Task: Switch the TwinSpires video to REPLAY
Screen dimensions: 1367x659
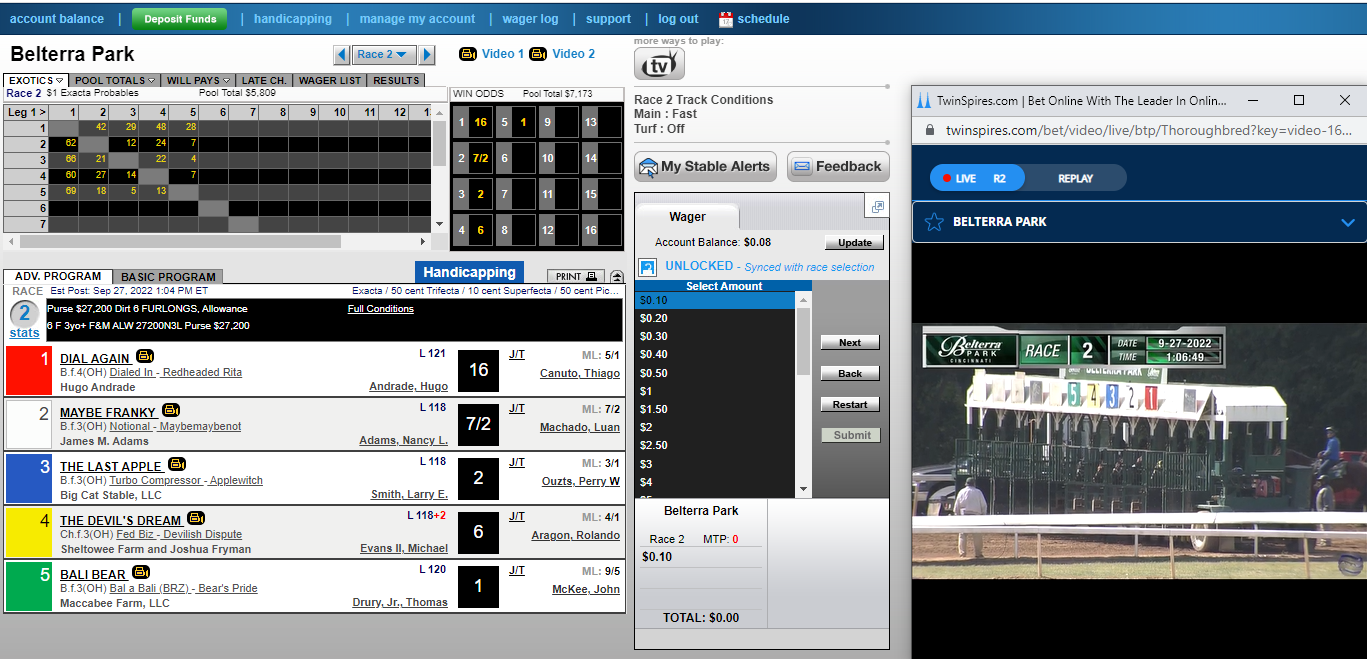Action: [x=1075, y=178]
